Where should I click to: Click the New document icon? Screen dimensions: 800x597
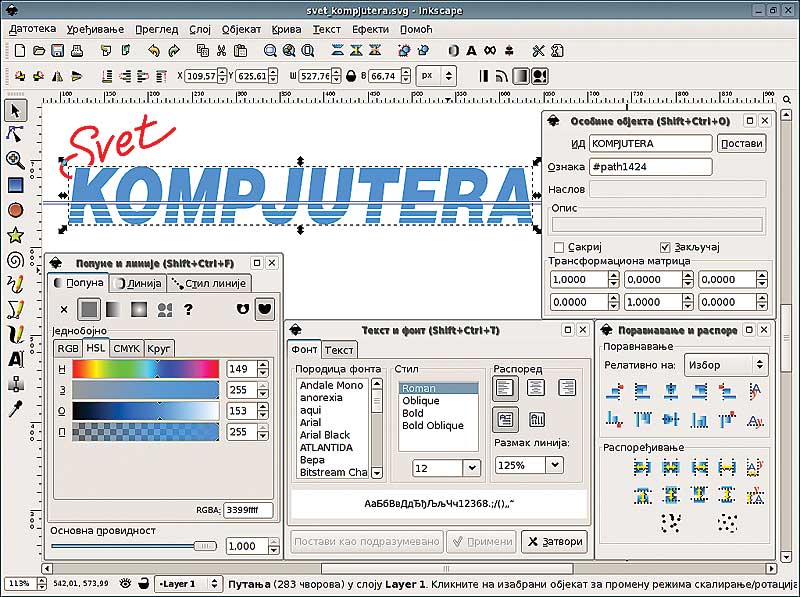pyautogui.click(x=20, y=50)
